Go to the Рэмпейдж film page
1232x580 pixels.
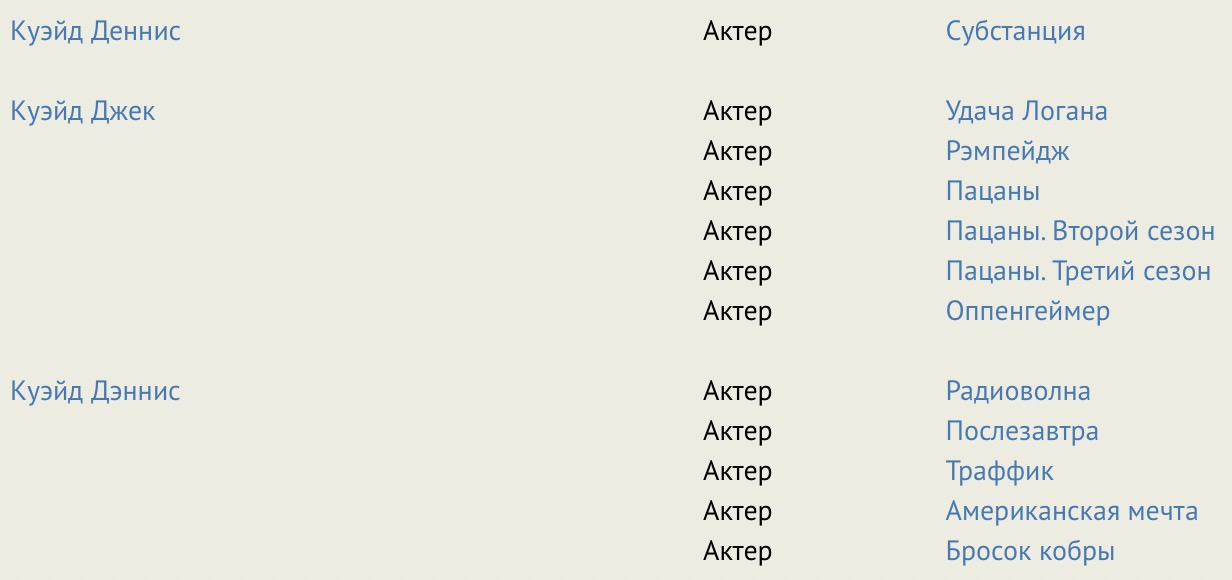pos(1007,151)
